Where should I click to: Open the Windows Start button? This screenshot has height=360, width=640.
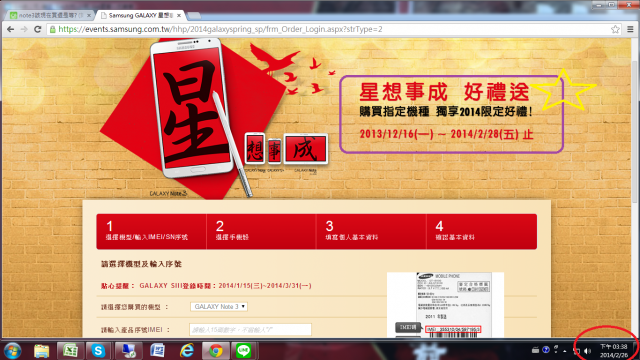(x=12, y=351)
